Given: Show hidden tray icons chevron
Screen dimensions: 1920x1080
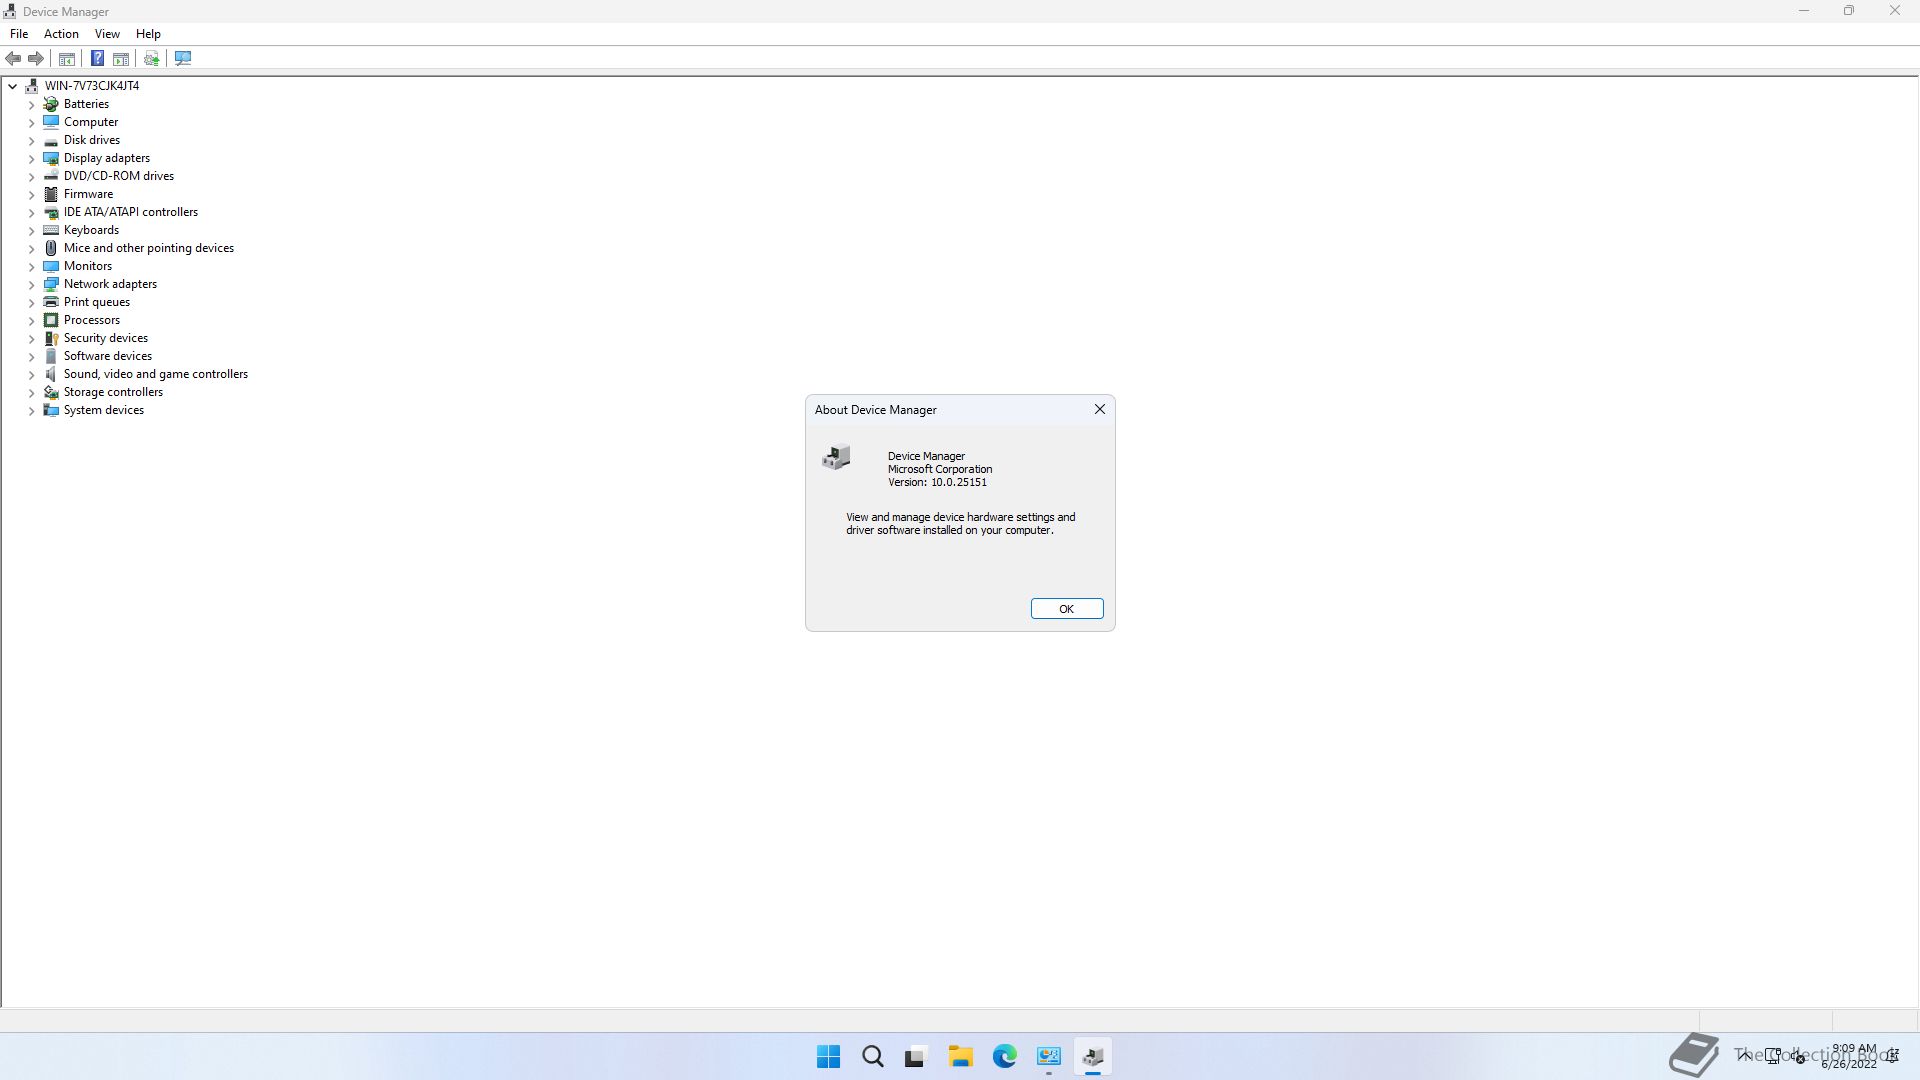Looking at the screenshot, I should click(1744, 1057).
